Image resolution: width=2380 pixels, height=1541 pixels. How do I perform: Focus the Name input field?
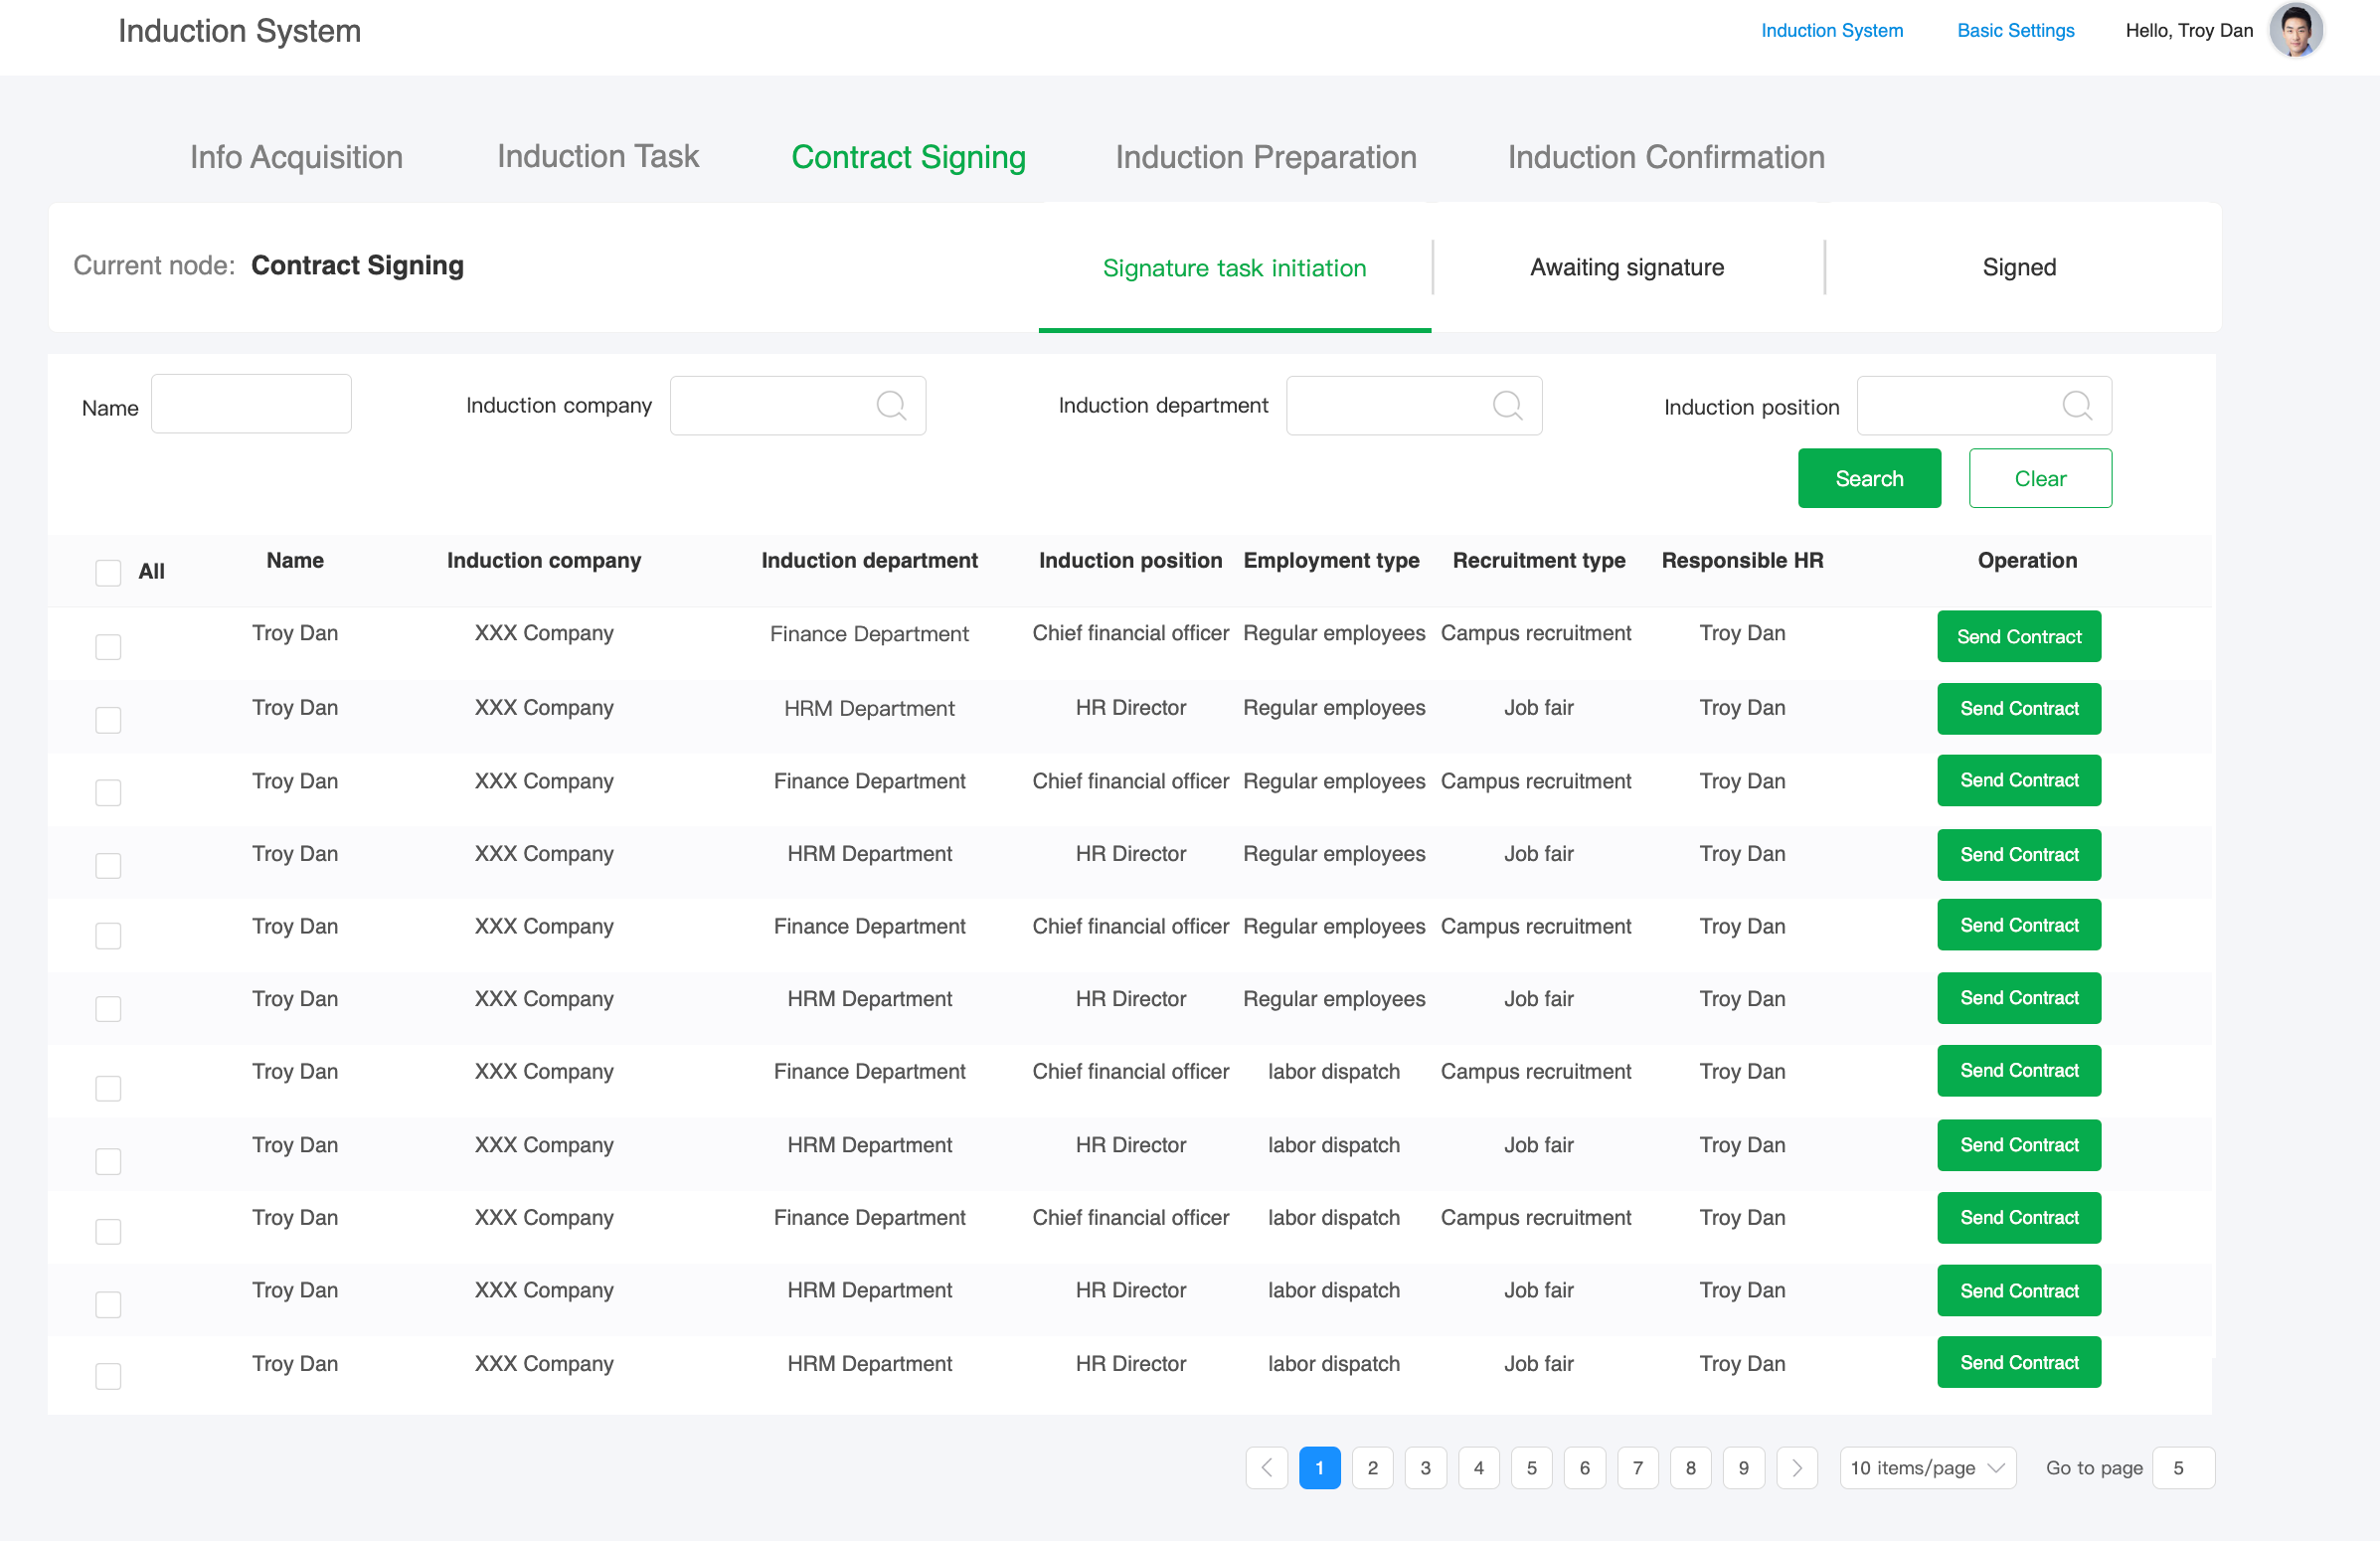[x=251, y=404]
